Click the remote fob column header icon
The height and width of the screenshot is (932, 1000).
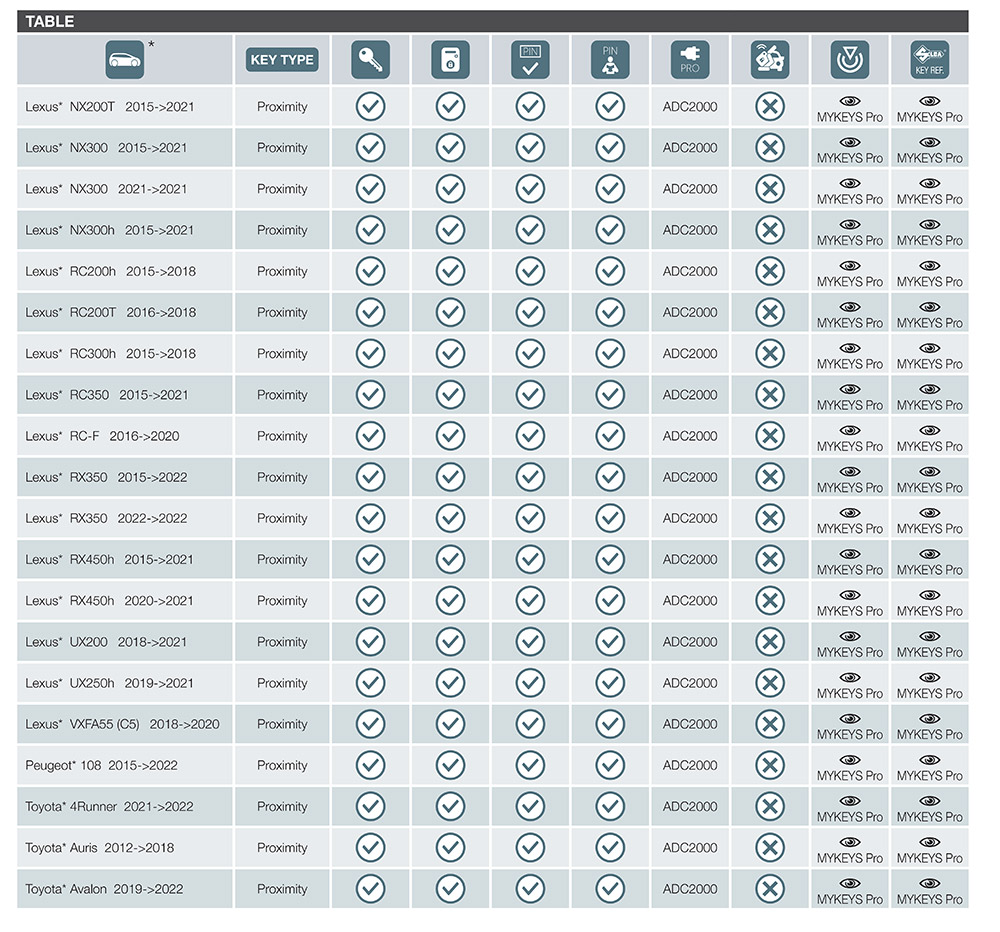[450, 60]
